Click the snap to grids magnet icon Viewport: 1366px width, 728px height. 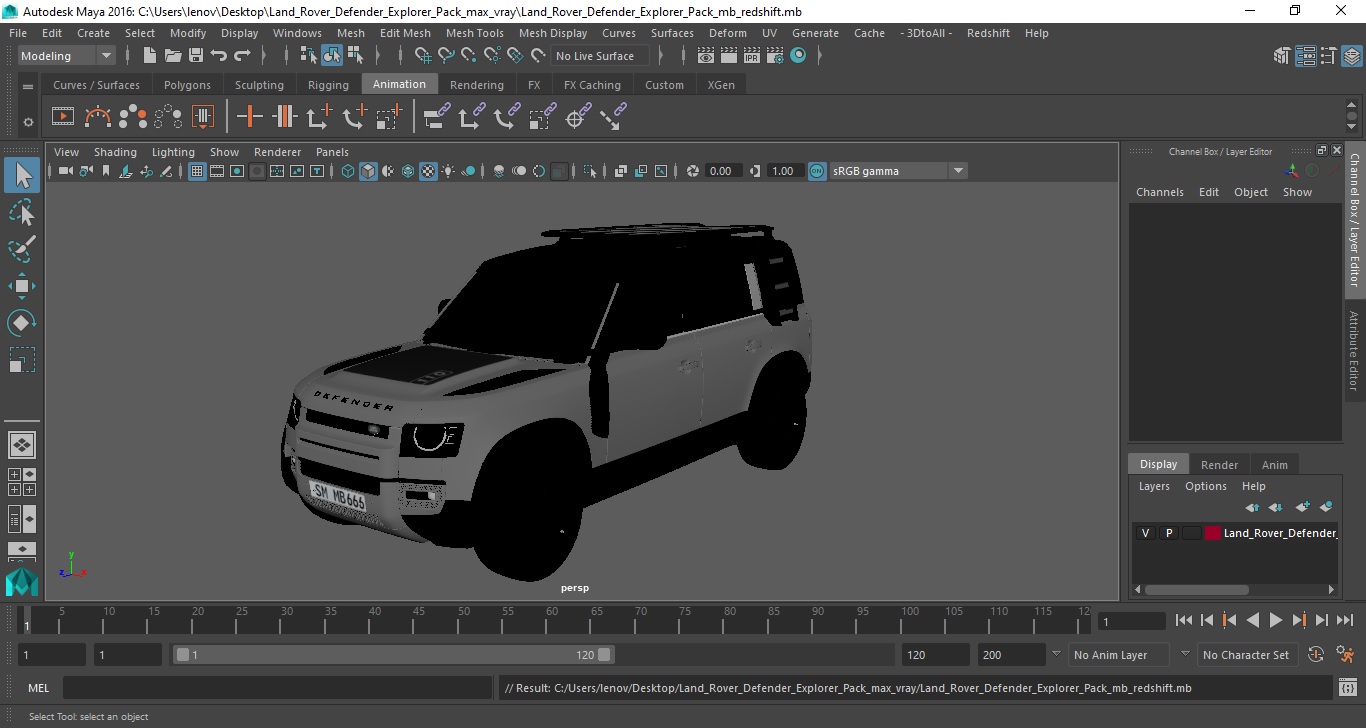(423, 56)
